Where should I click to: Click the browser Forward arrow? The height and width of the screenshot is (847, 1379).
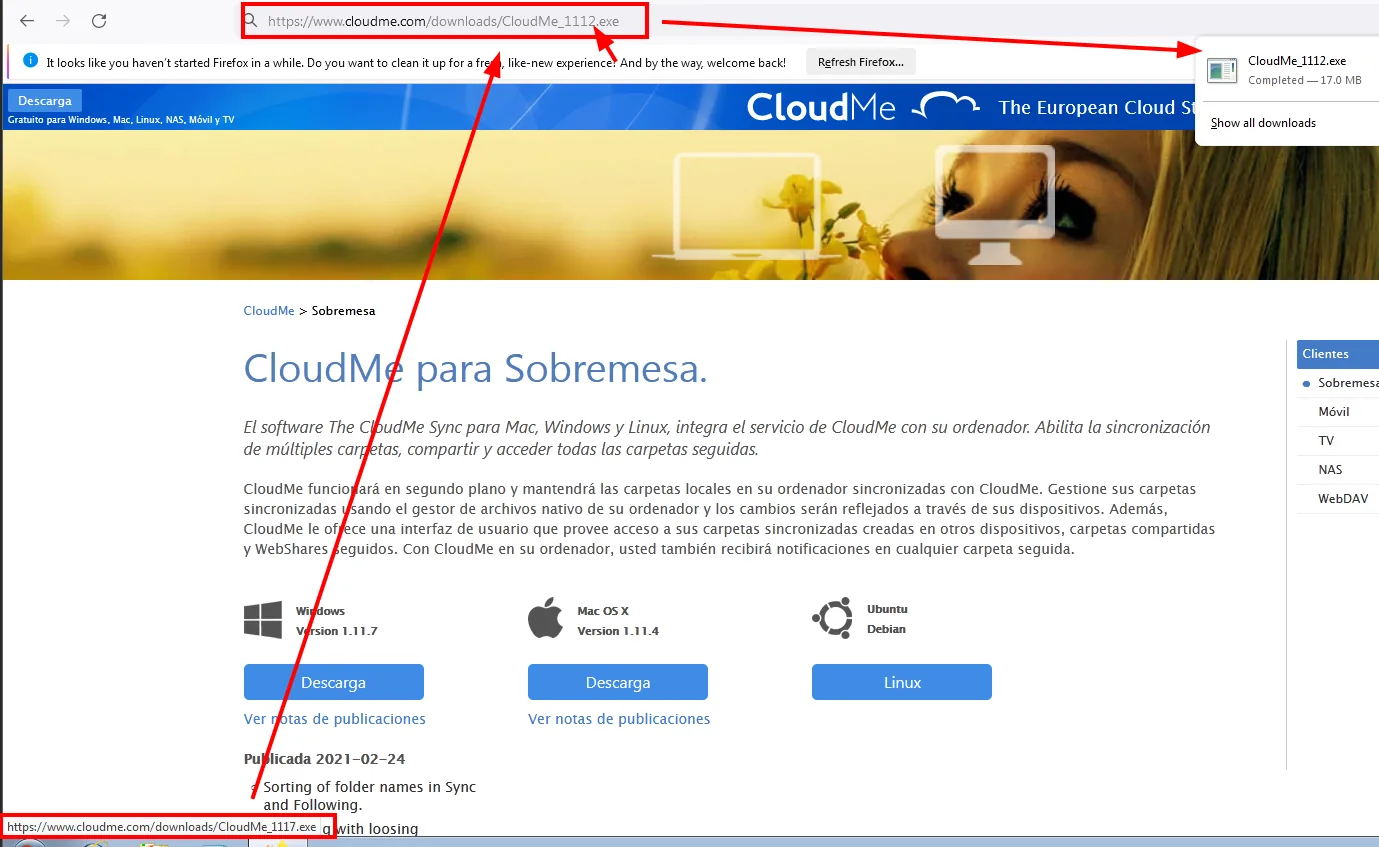tap(63, 20)
